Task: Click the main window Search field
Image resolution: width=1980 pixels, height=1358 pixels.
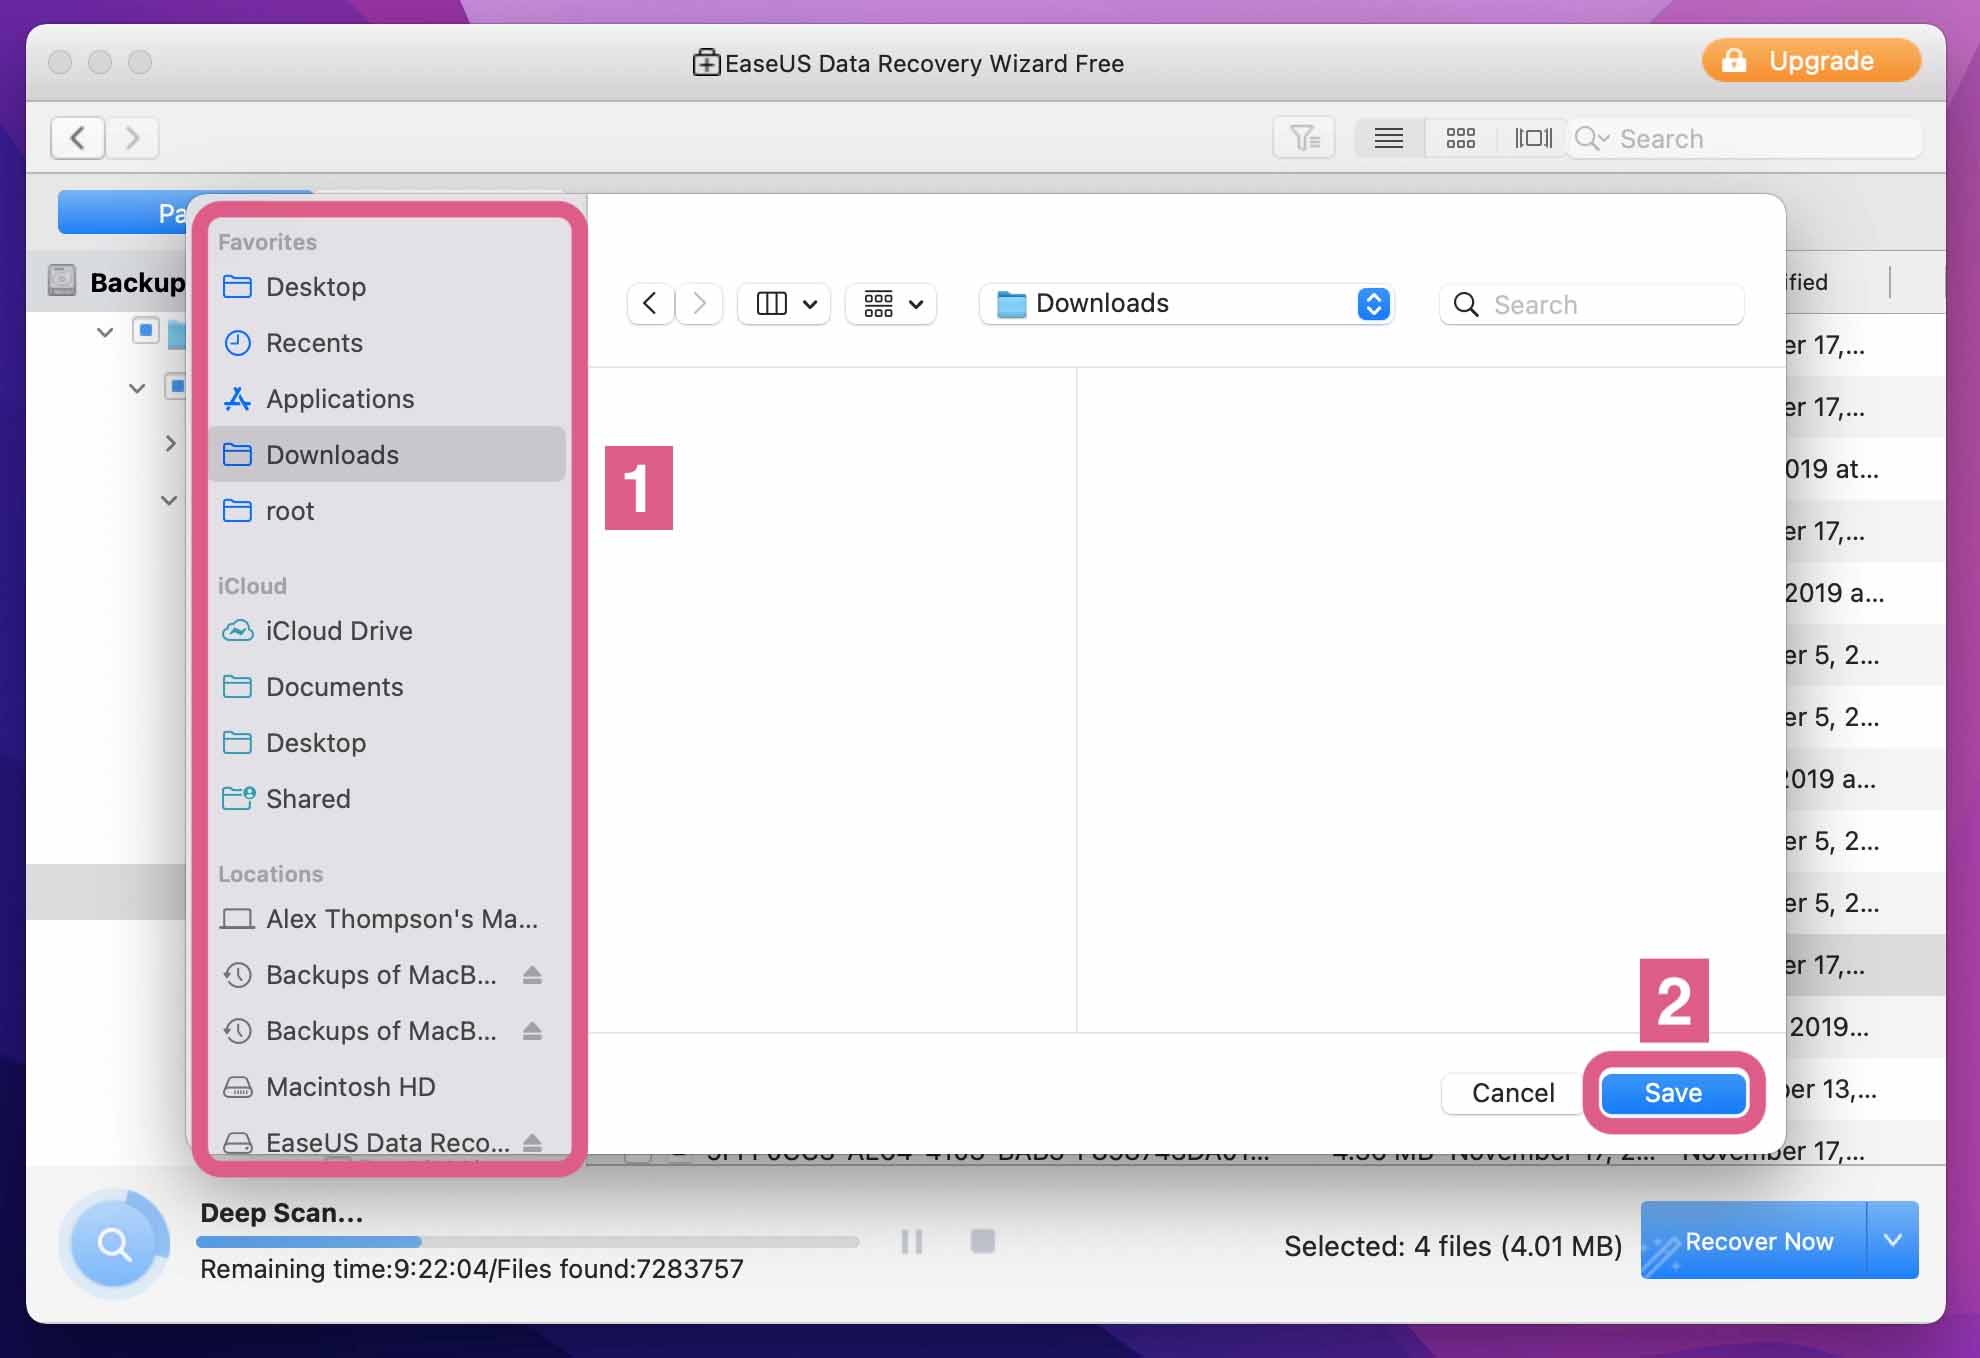Action: tap(1744, 138)
